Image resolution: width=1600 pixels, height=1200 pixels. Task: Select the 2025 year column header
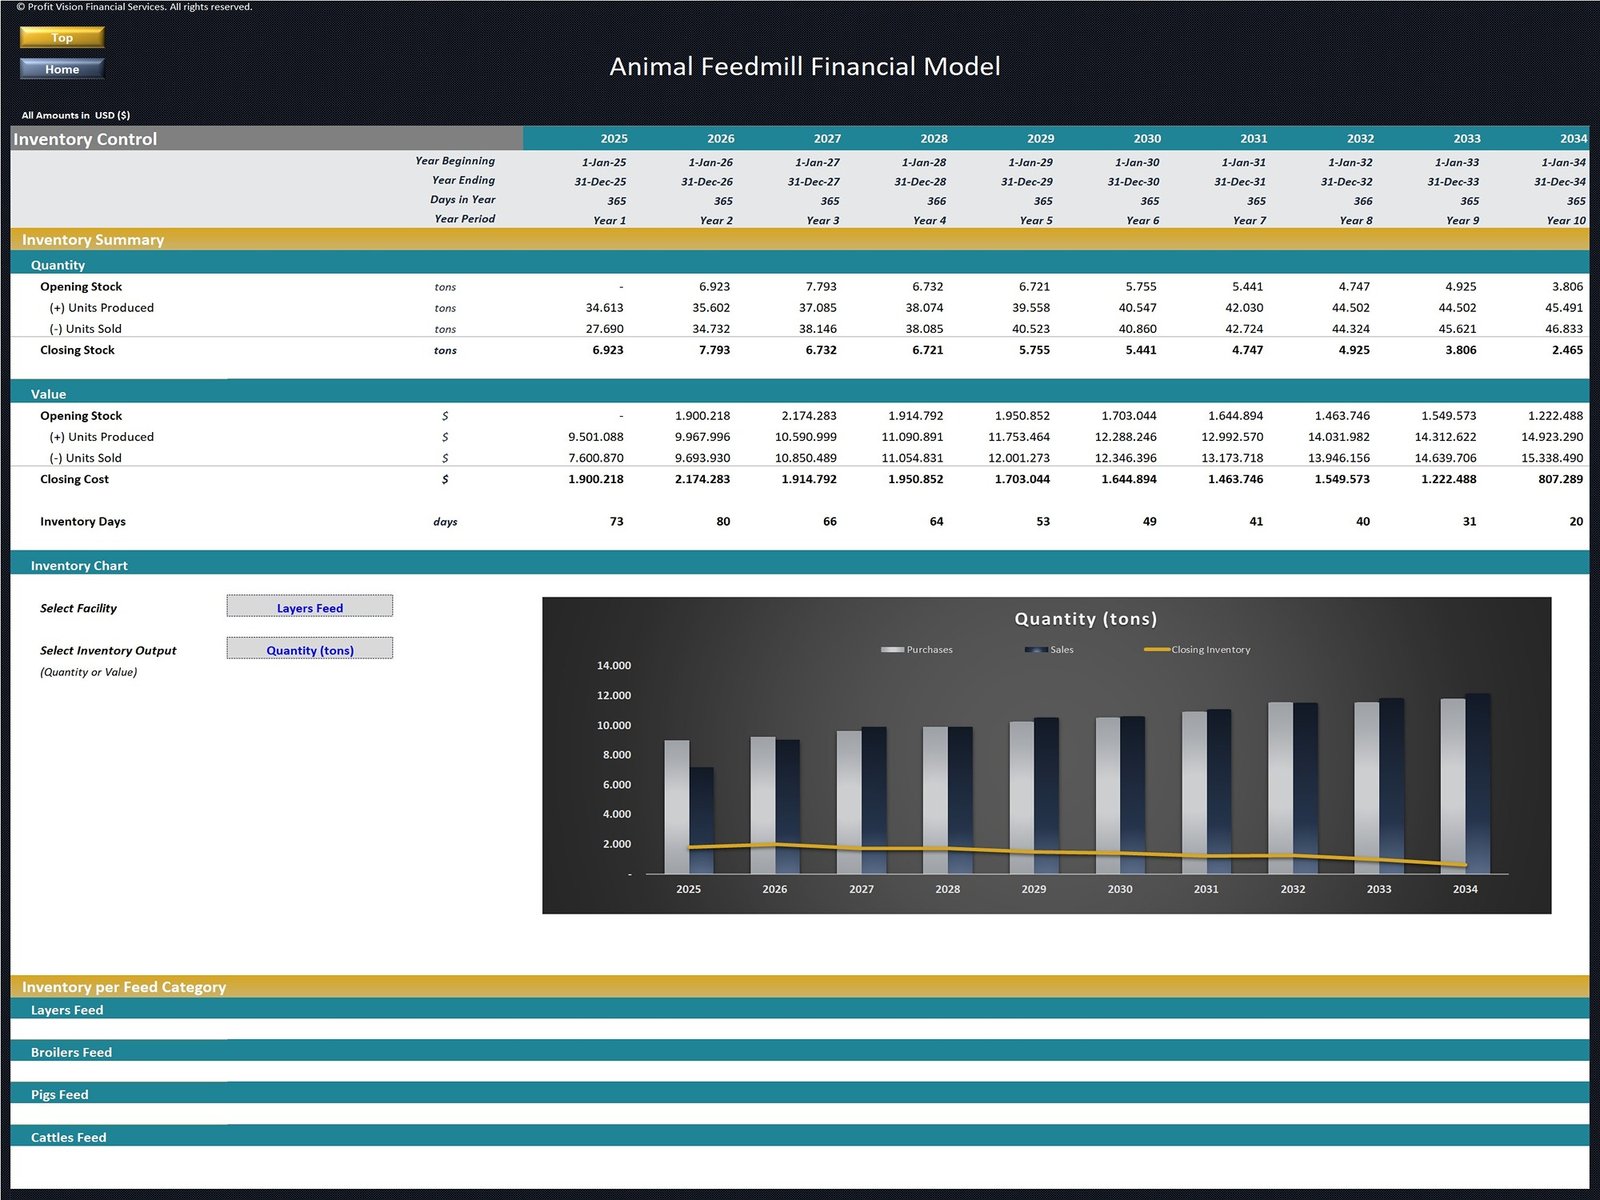[613, 139]
